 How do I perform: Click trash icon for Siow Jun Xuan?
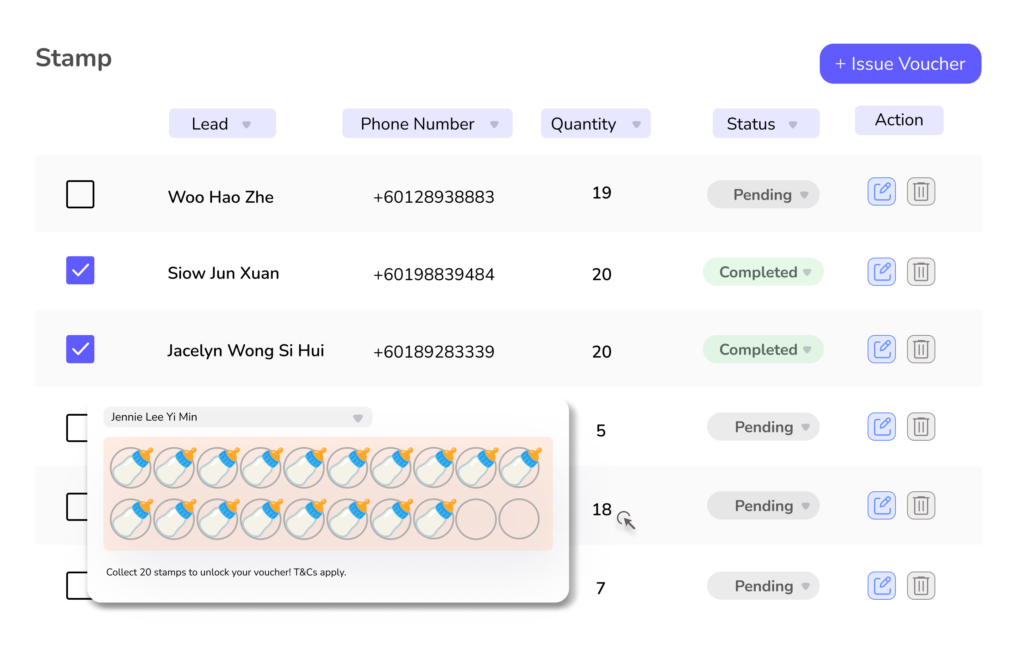tap(921, 271)
